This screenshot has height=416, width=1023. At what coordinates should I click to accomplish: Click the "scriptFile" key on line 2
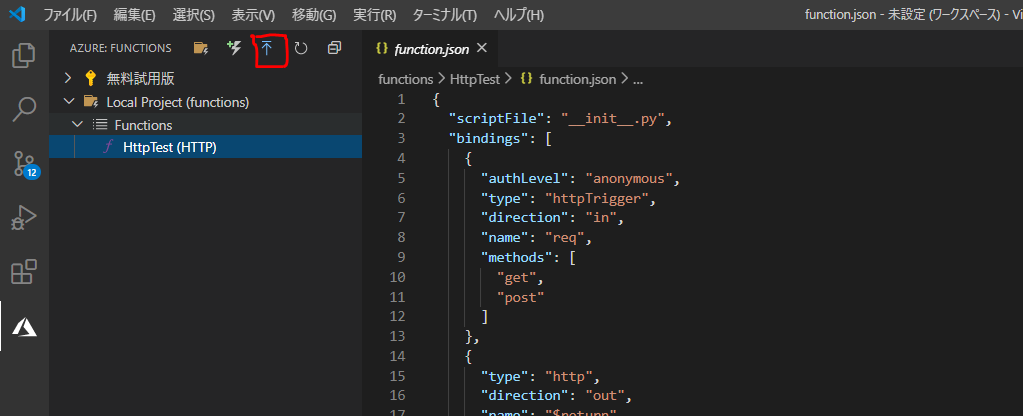(x=496, y=119)
